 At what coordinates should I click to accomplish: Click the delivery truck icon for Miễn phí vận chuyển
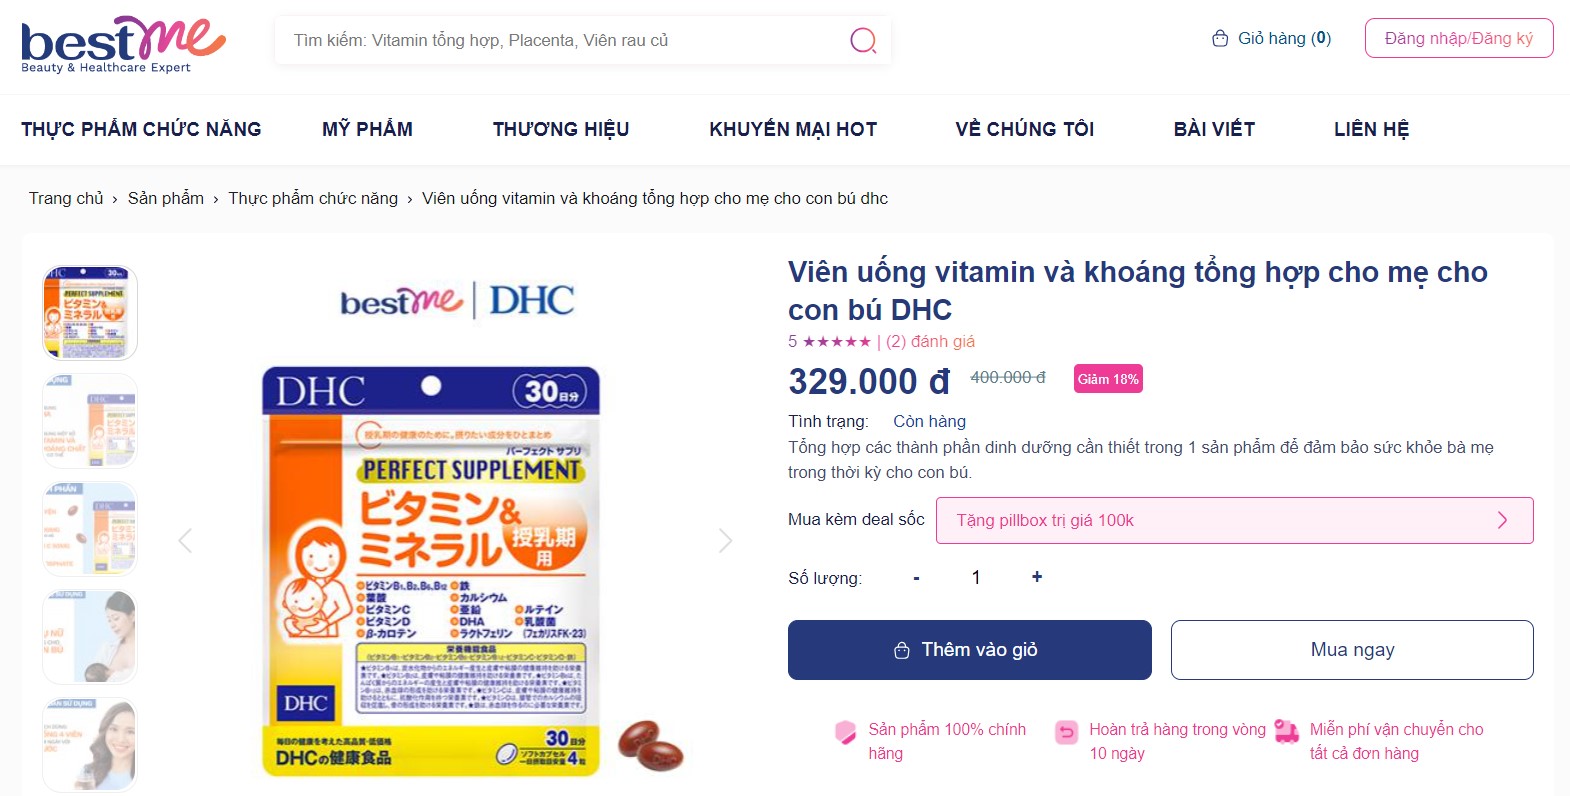coord(1283,730)
